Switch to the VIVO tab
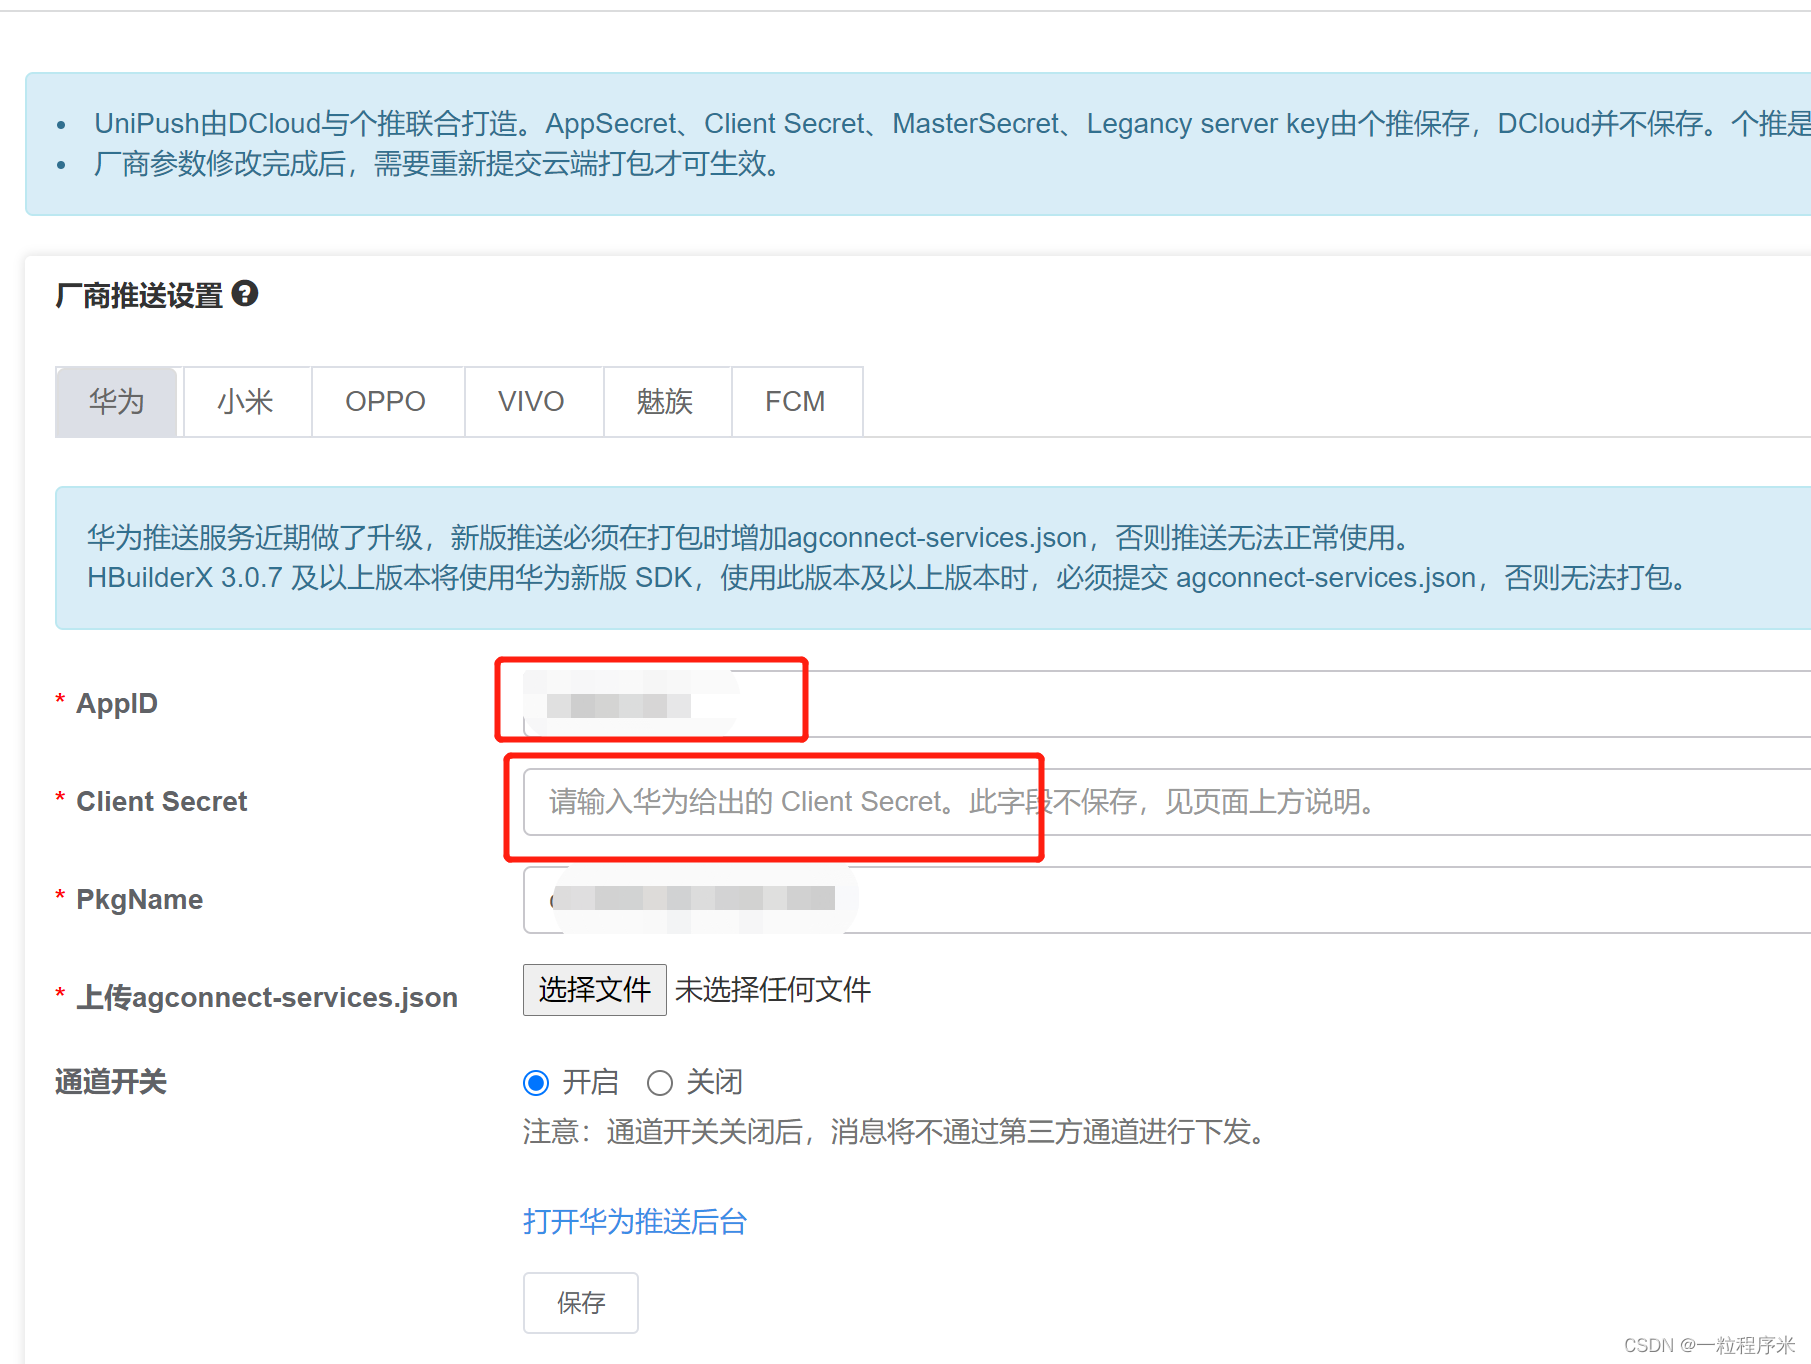This screenshot has width=1811, height=1364. [x=531, y=401]
